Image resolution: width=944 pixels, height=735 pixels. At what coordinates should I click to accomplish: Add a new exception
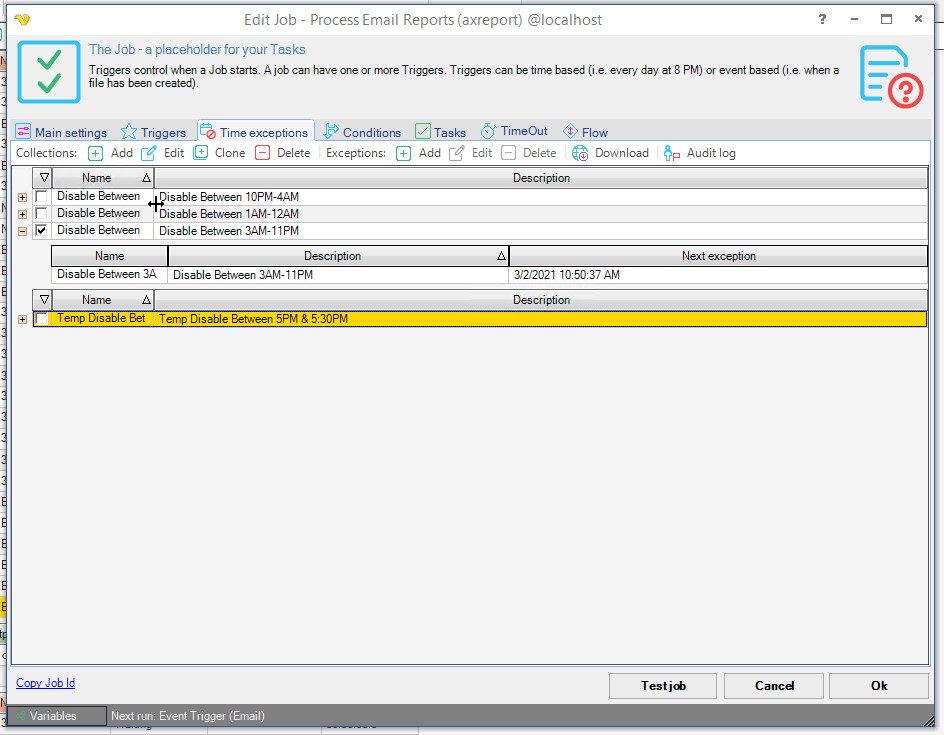404,153
